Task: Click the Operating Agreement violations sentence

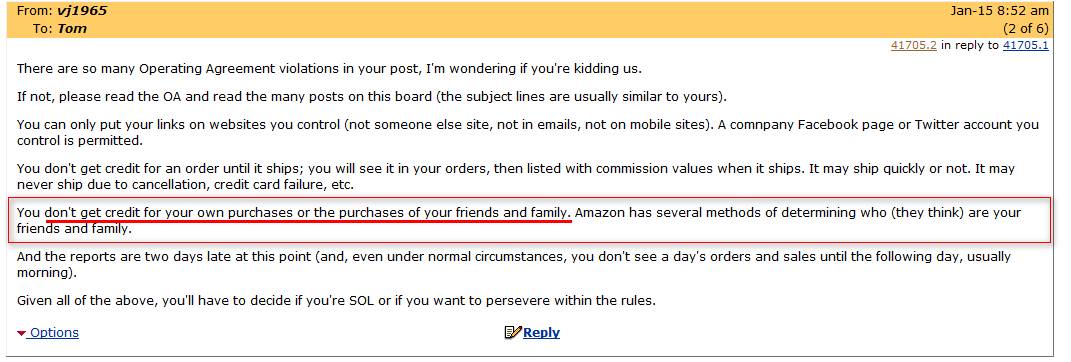Action: coord(329,69)
